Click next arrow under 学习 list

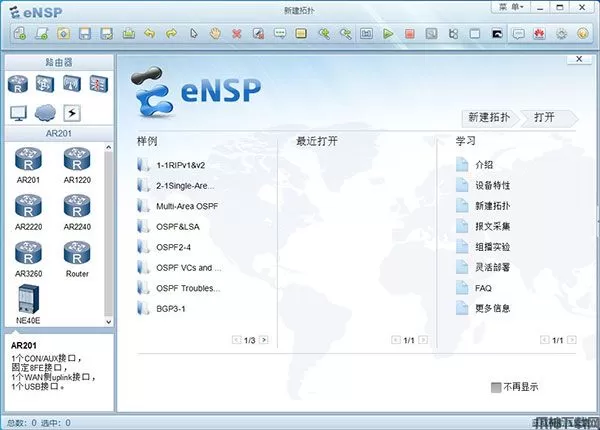572,339
